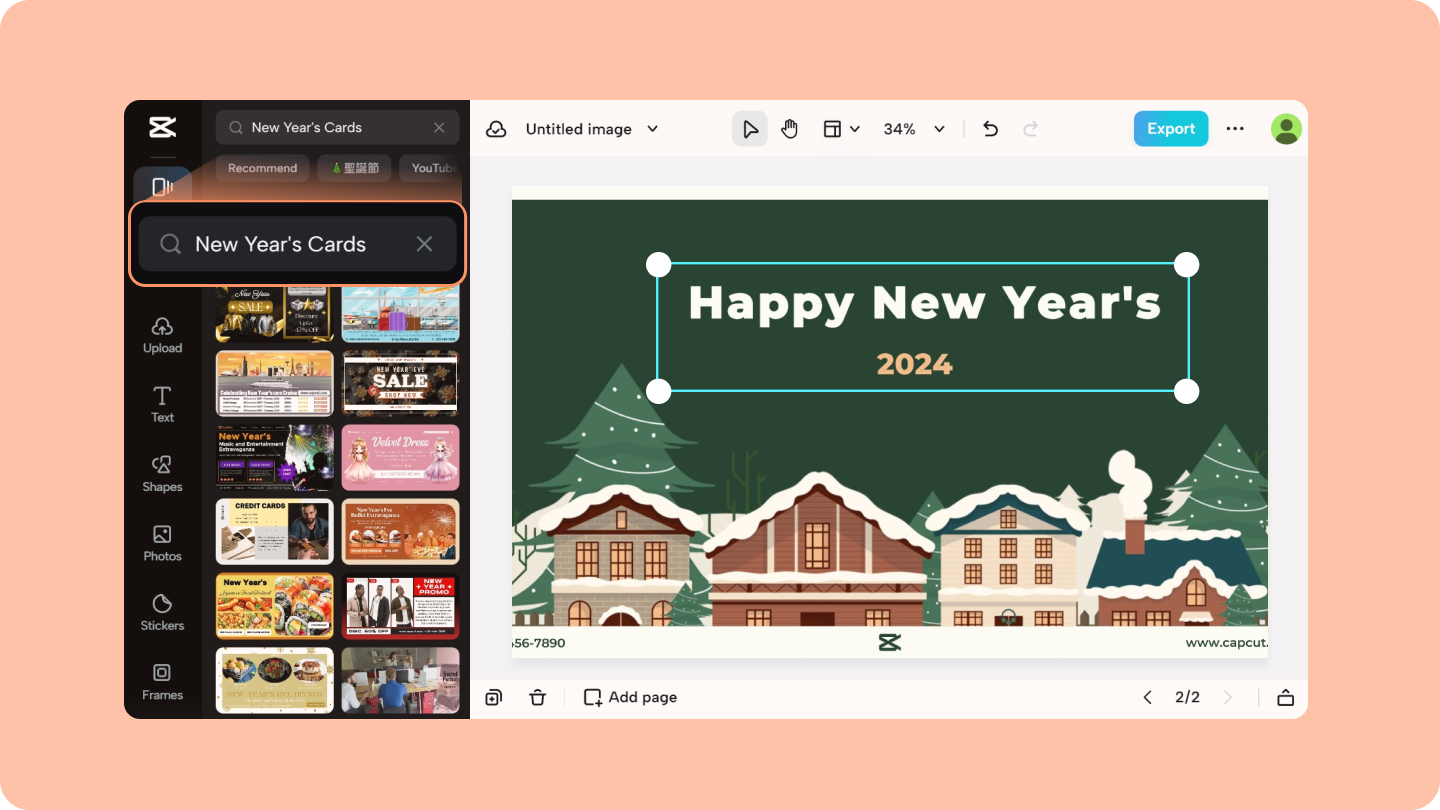The width and height of the screenshot is (1440, 810).
Task: Click the Export button
Action: pyautogui.click(x=1170, y=128)
